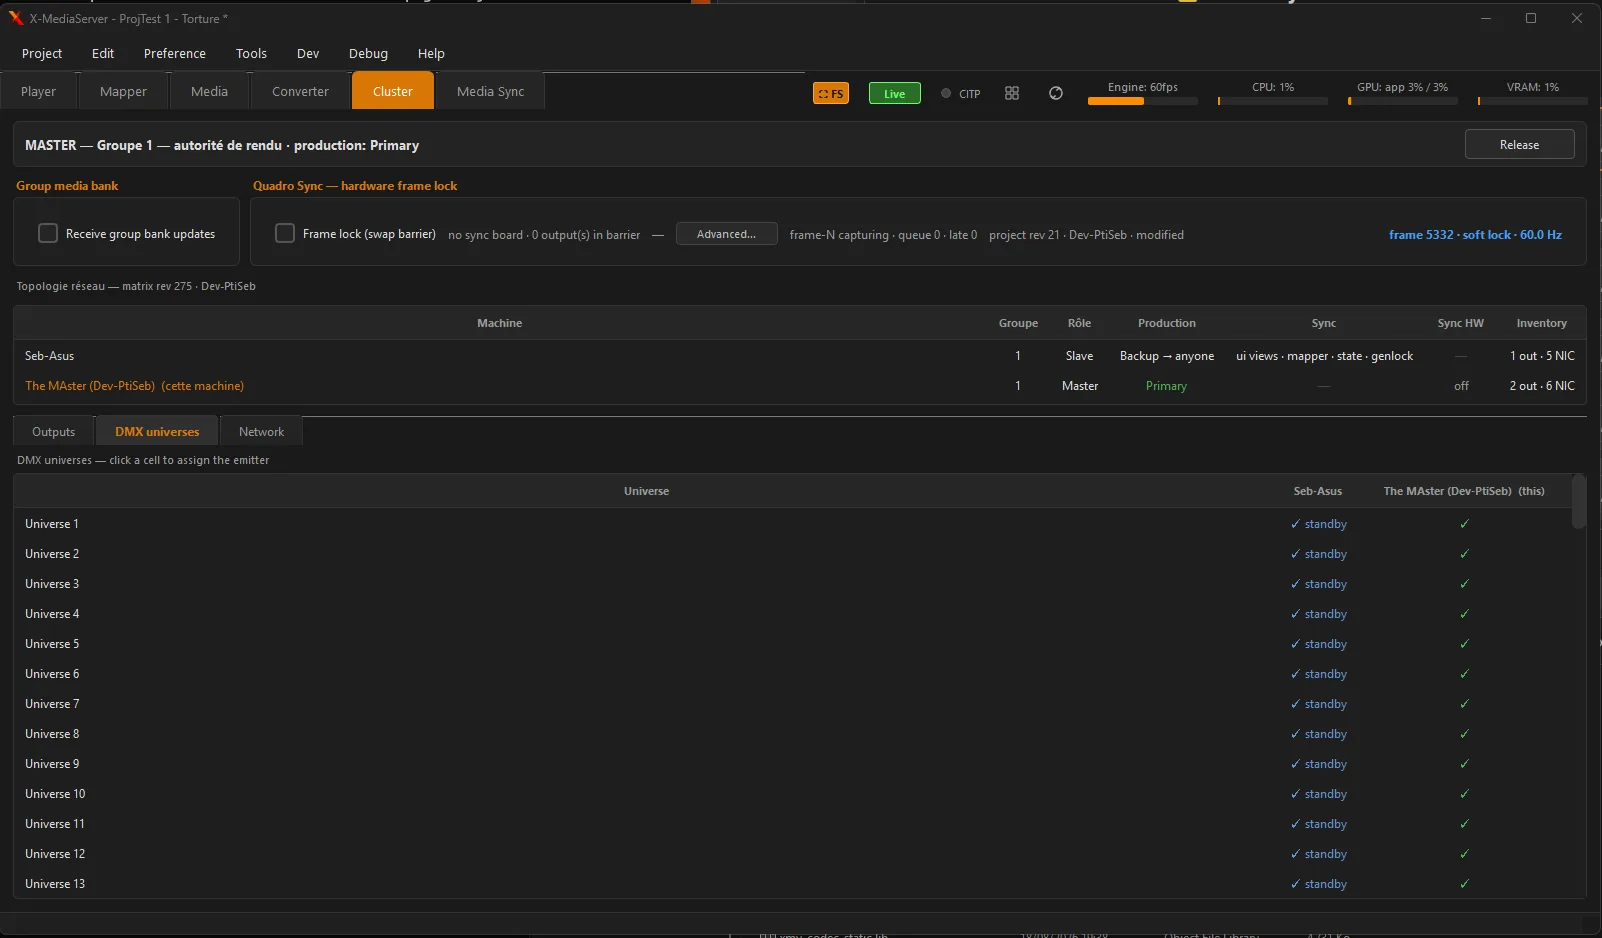Click the DMX universes list scrollbar
The image size is (1602, 938).
click(1579, 502)
